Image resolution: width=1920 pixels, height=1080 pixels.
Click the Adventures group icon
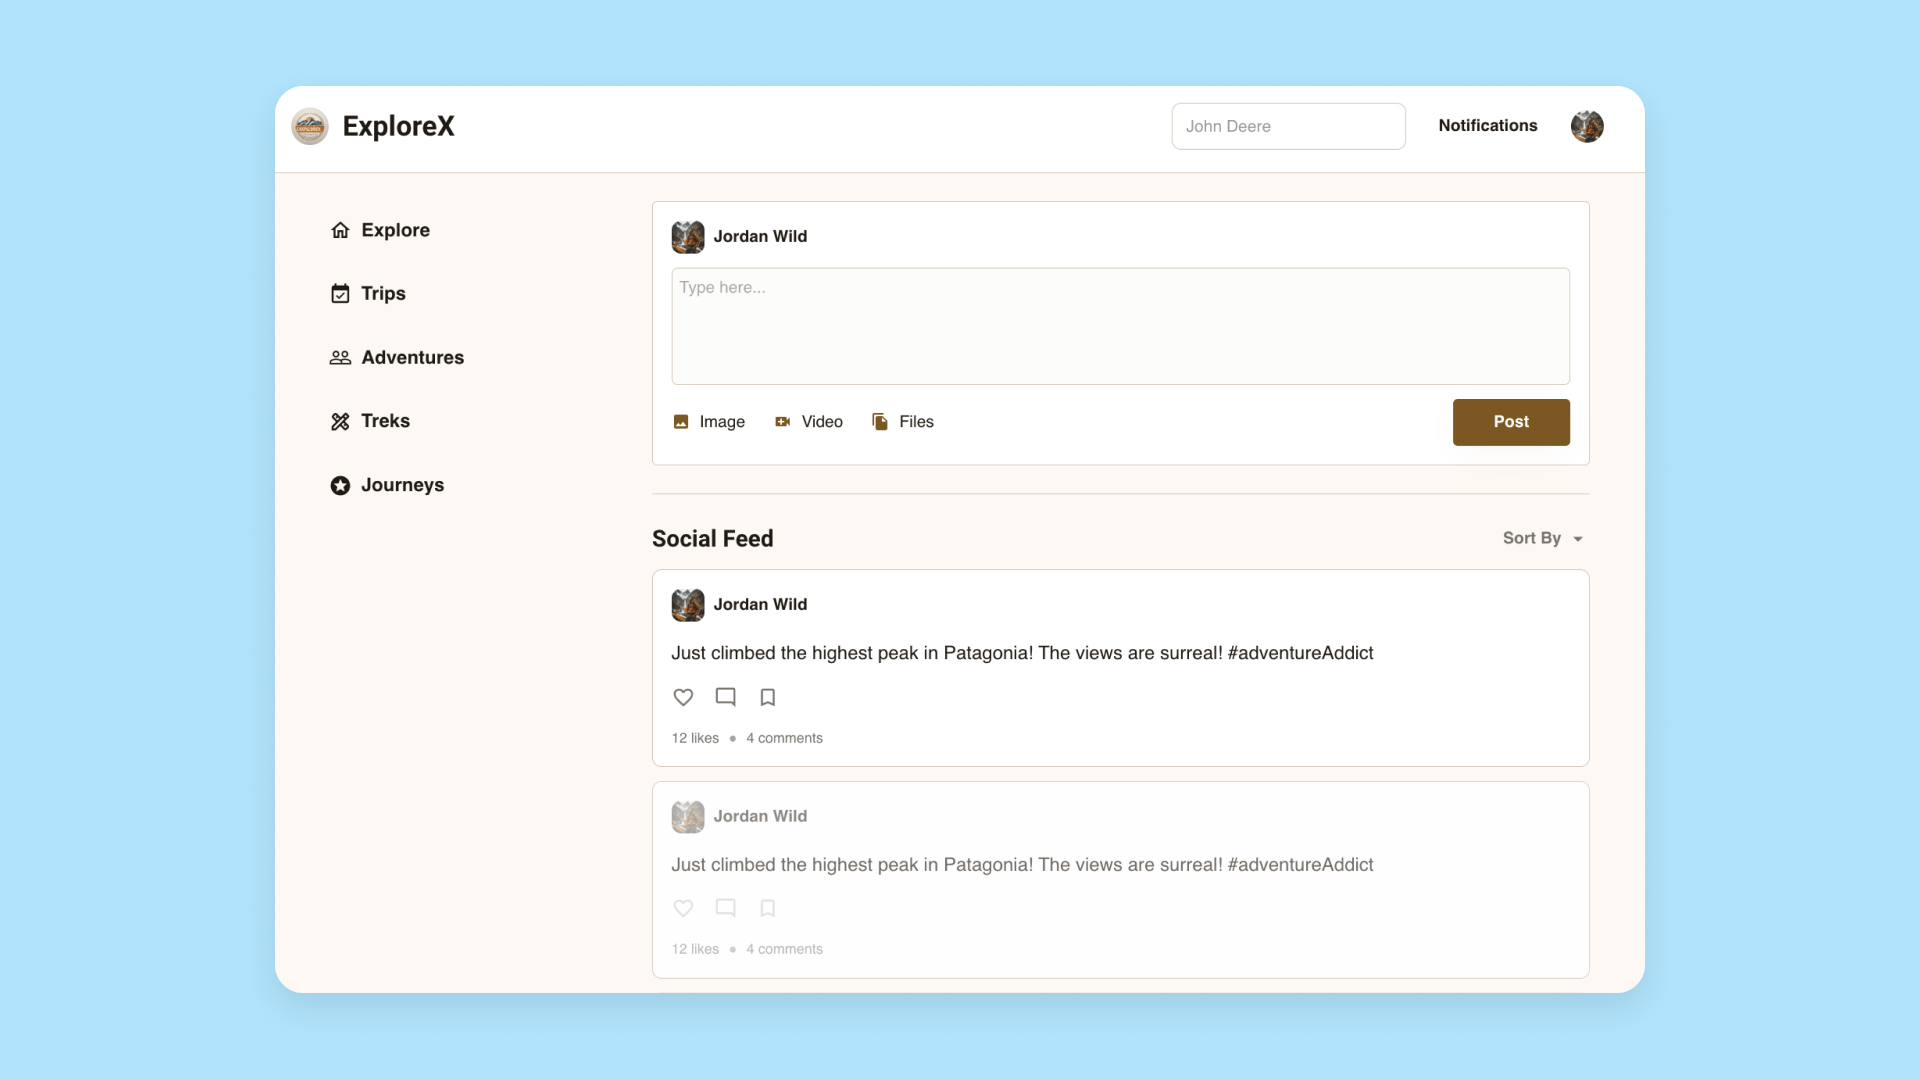click(x=339, y=356)
